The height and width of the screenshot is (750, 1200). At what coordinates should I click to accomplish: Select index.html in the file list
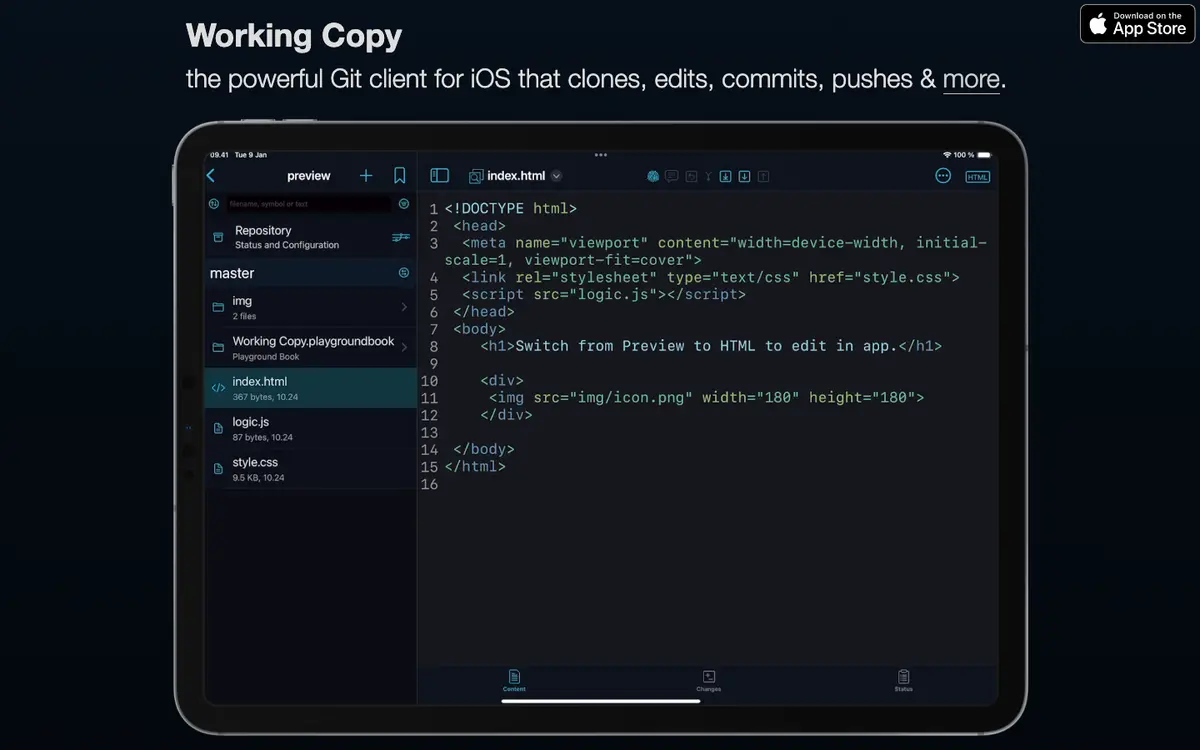point(310,388)
